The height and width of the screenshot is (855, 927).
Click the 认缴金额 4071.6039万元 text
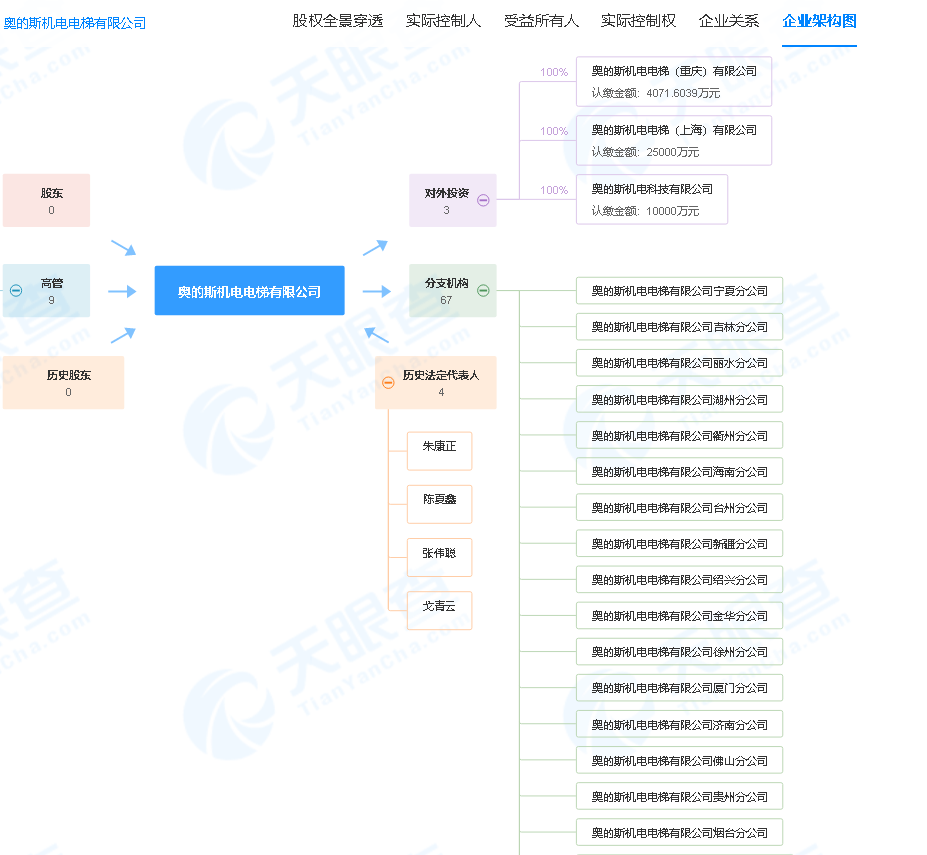[x=656, y=93]
